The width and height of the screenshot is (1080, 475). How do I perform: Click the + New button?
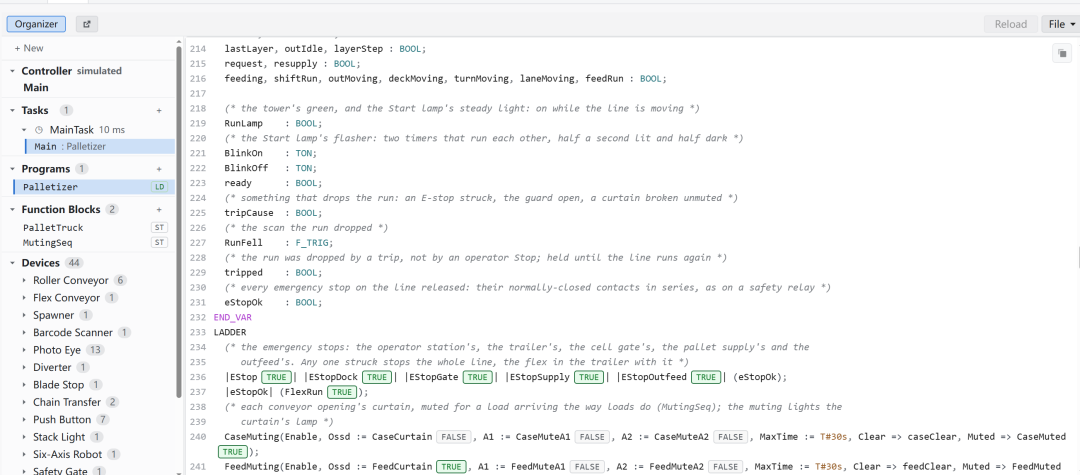pos(29,48)
